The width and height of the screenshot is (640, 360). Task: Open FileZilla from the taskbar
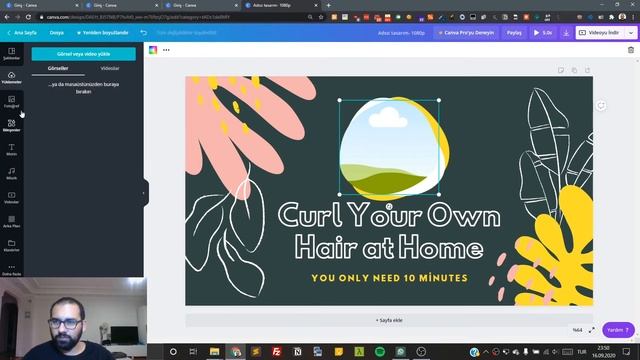[x=276, y=351]
